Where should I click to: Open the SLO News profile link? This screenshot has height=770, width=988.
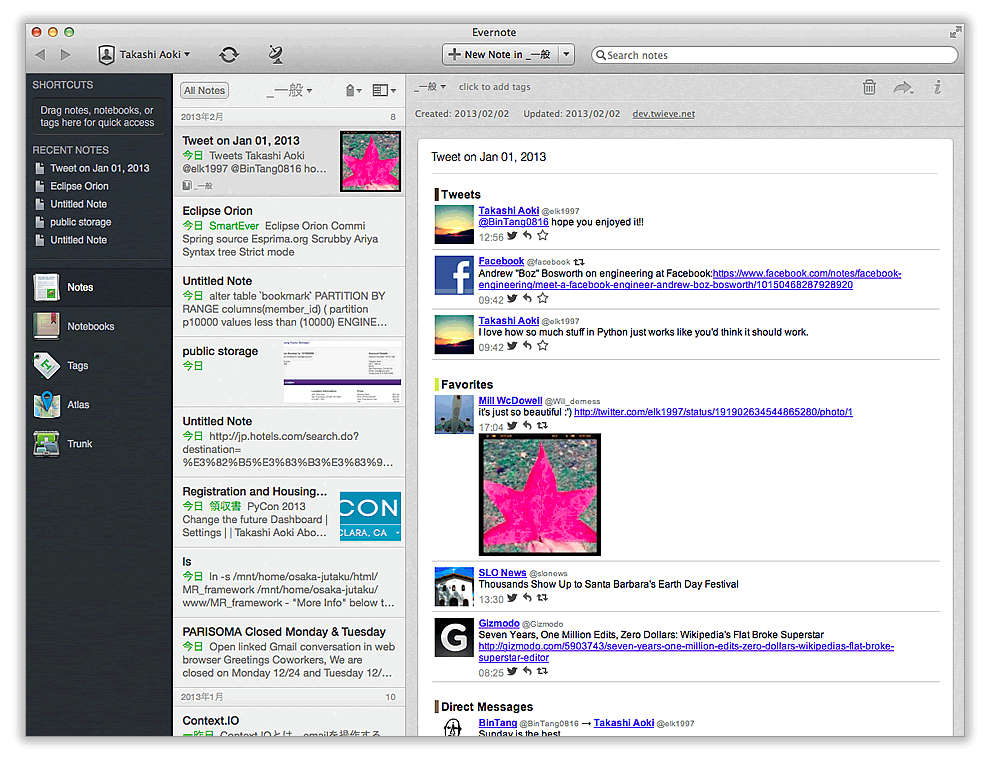(x=502, y=573)
